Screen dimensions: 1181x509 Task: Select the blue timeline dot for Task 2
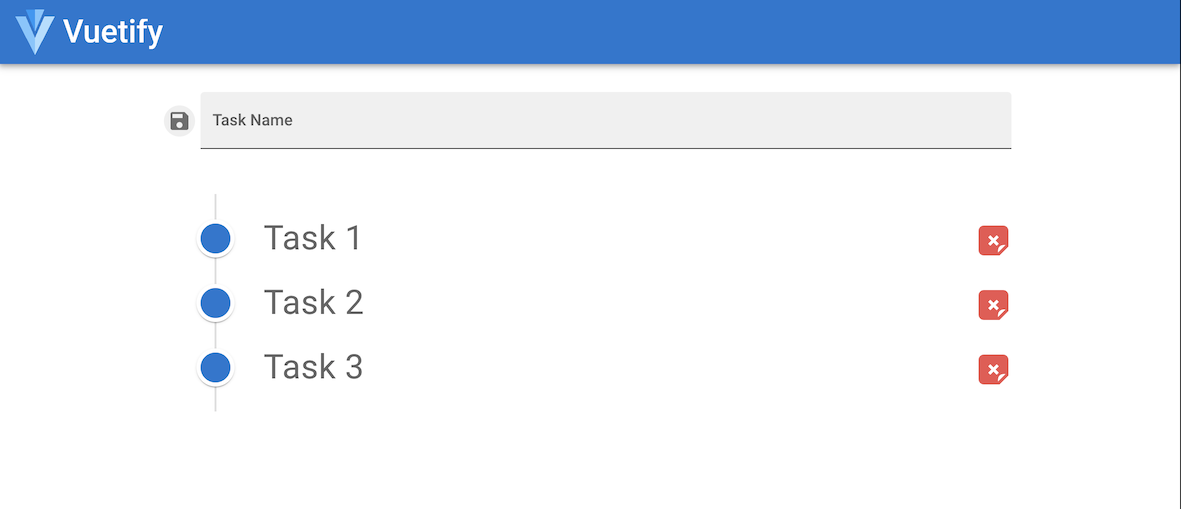(216, 303)
